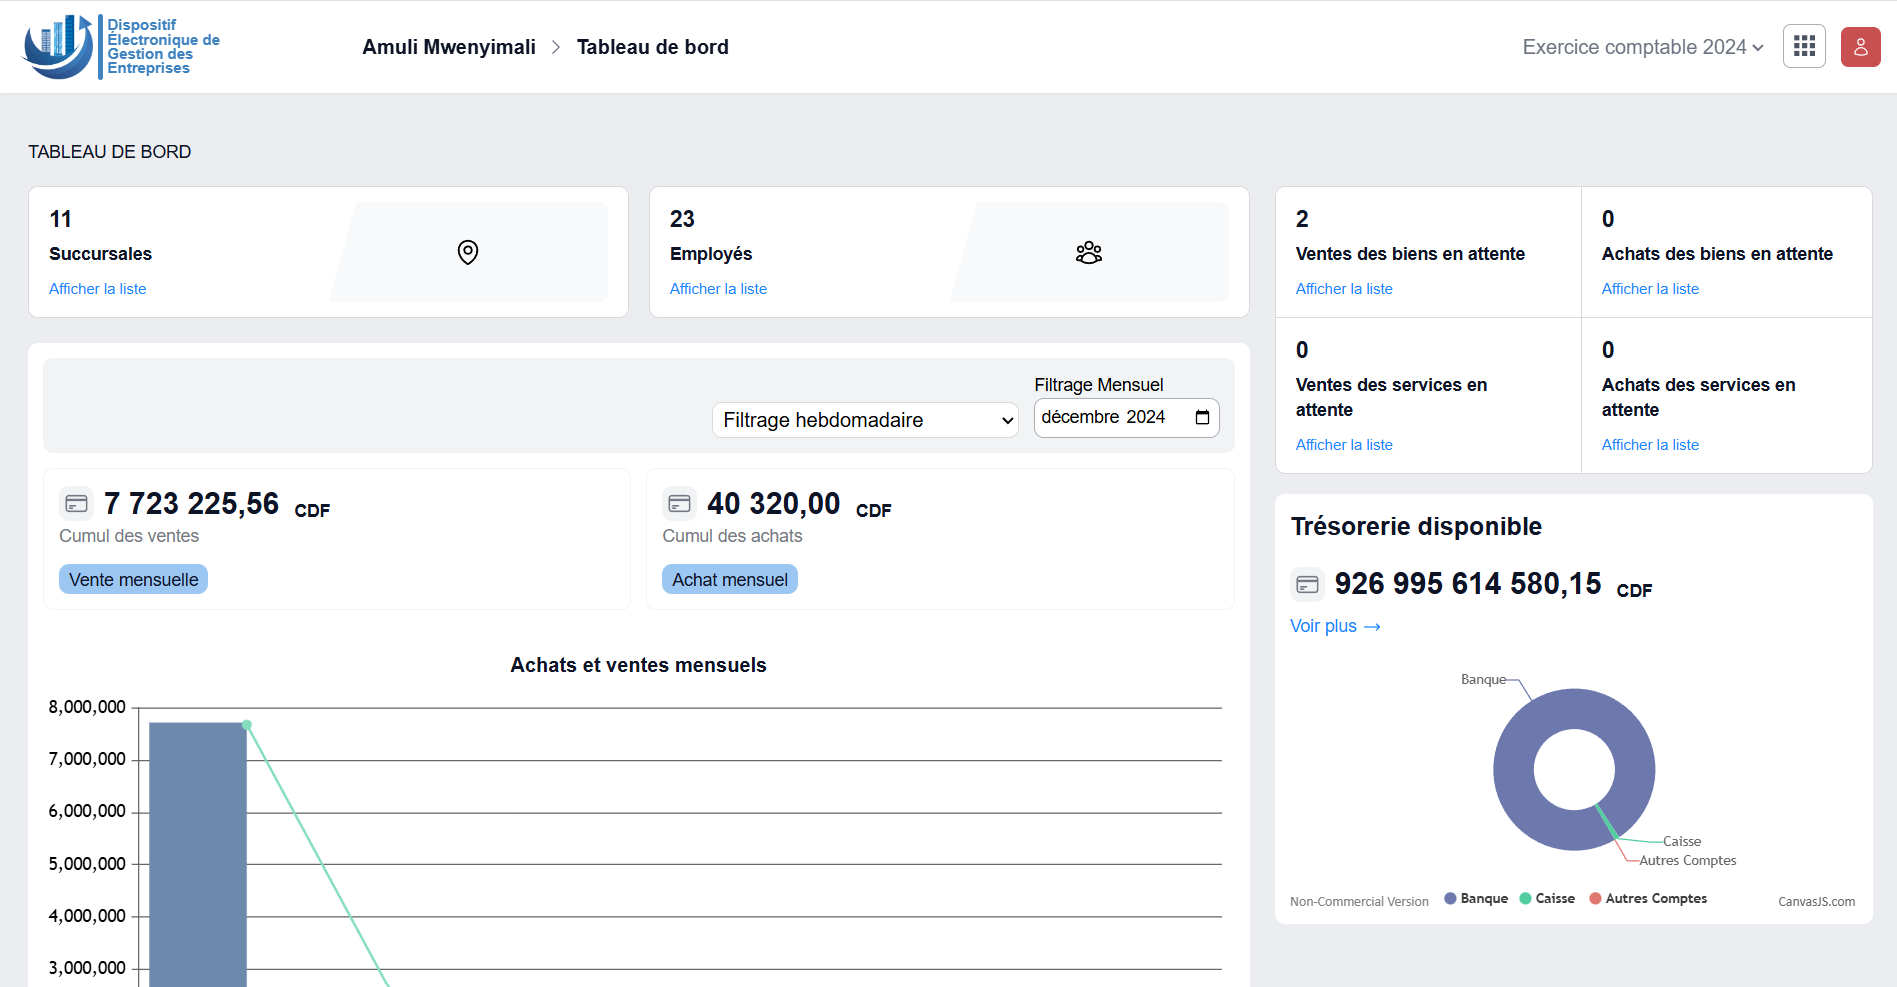Select Tableau de bord in the breadcrumb

pyautogui.click(x=653, y=46)
